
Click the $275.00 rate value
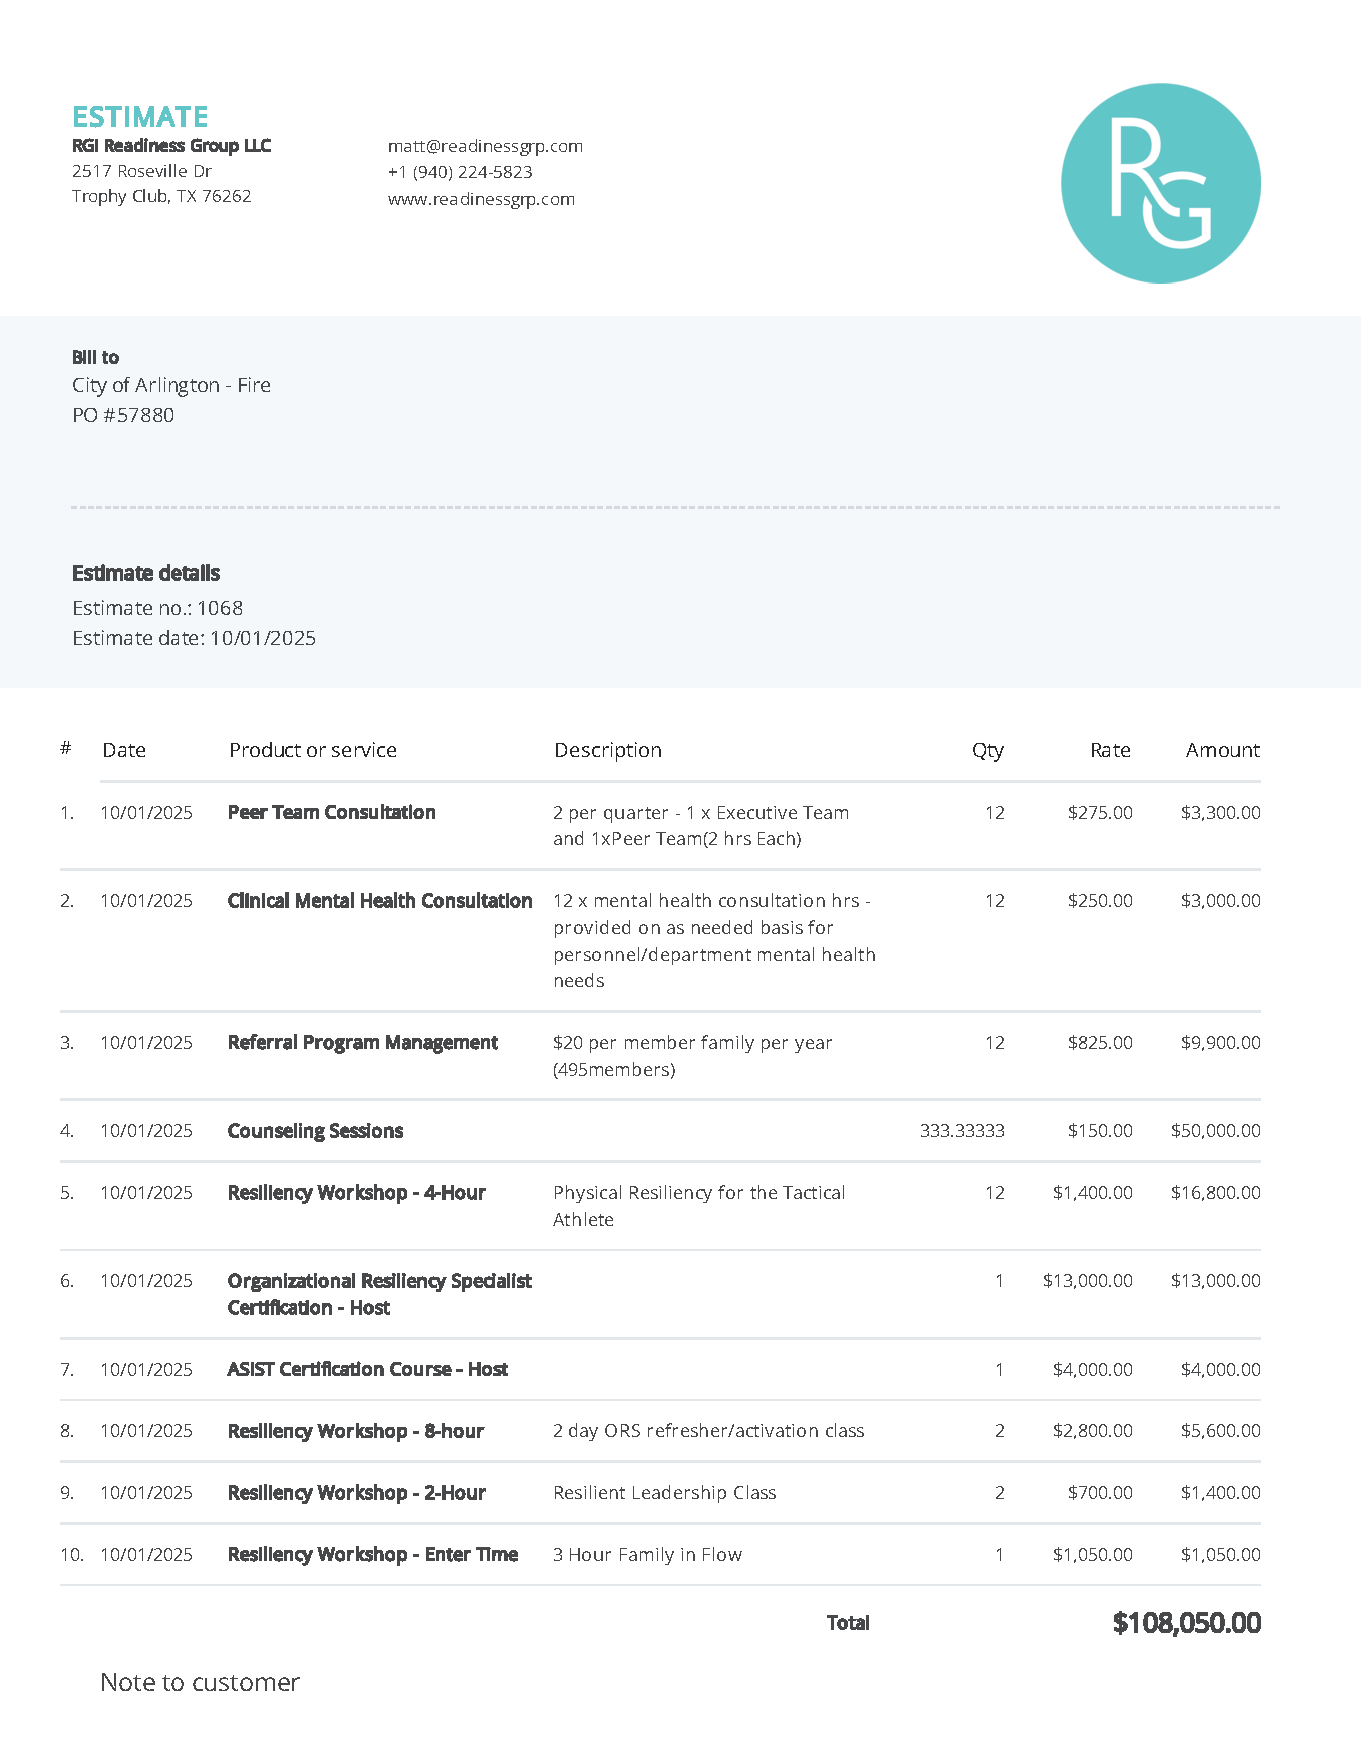point(1100,812)
